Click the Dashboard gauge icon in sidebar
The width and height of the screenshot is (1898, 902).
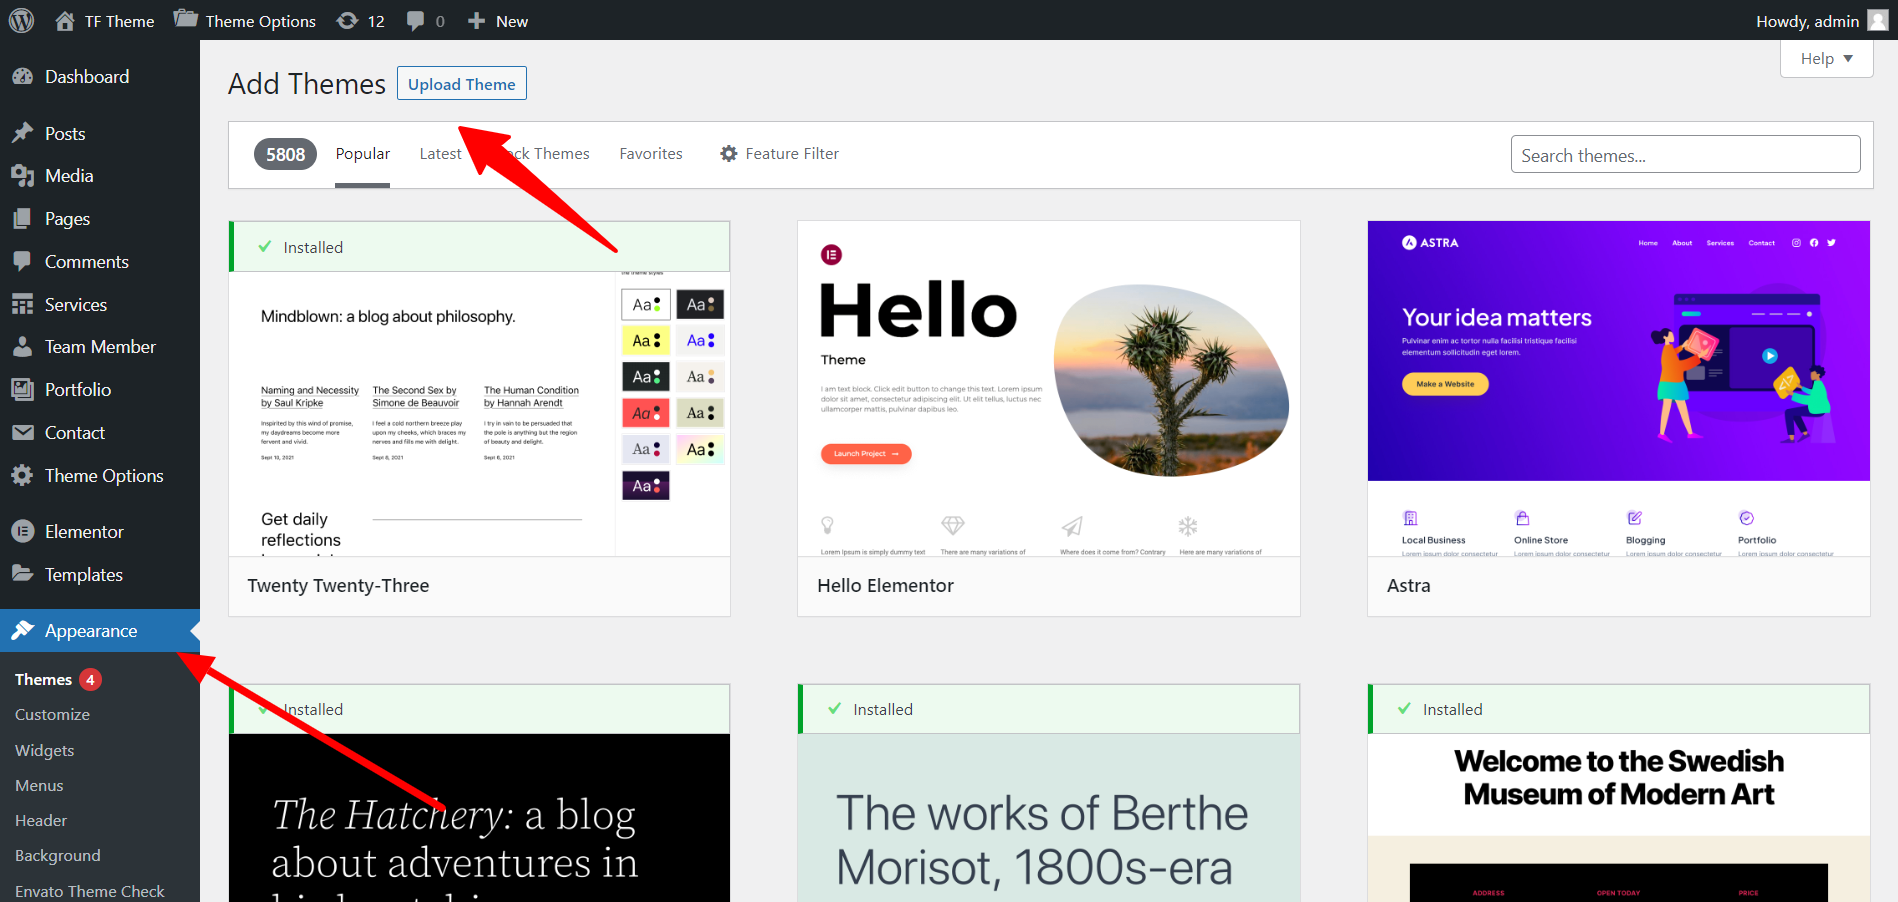[22, 77]
